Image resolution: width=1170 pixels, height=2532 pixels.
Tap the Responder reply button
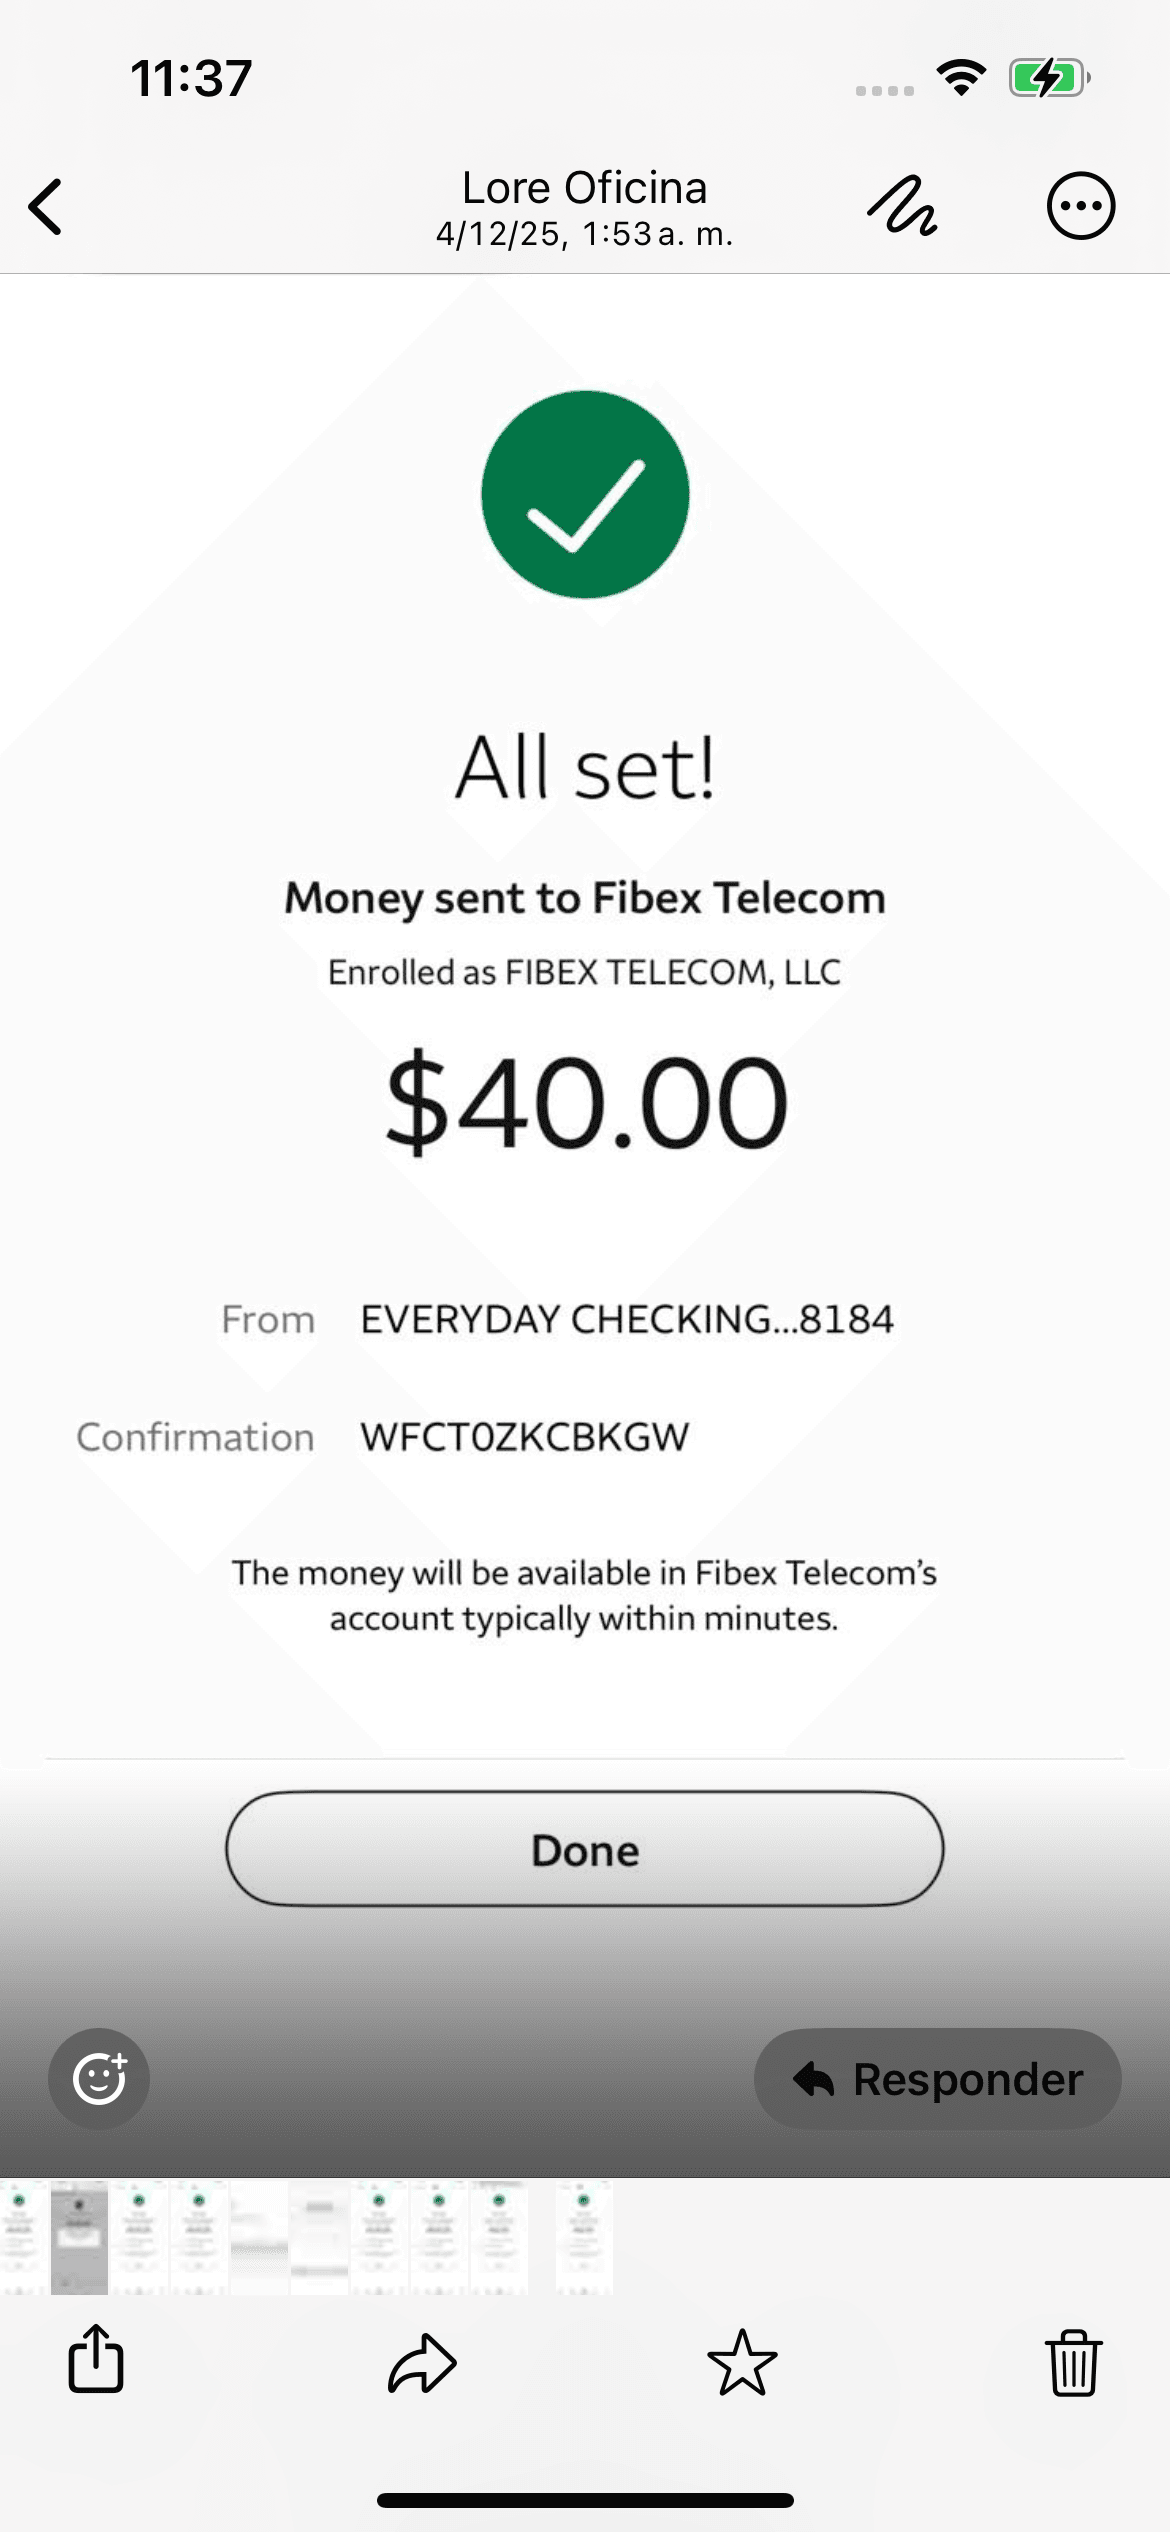point(937,2079)
